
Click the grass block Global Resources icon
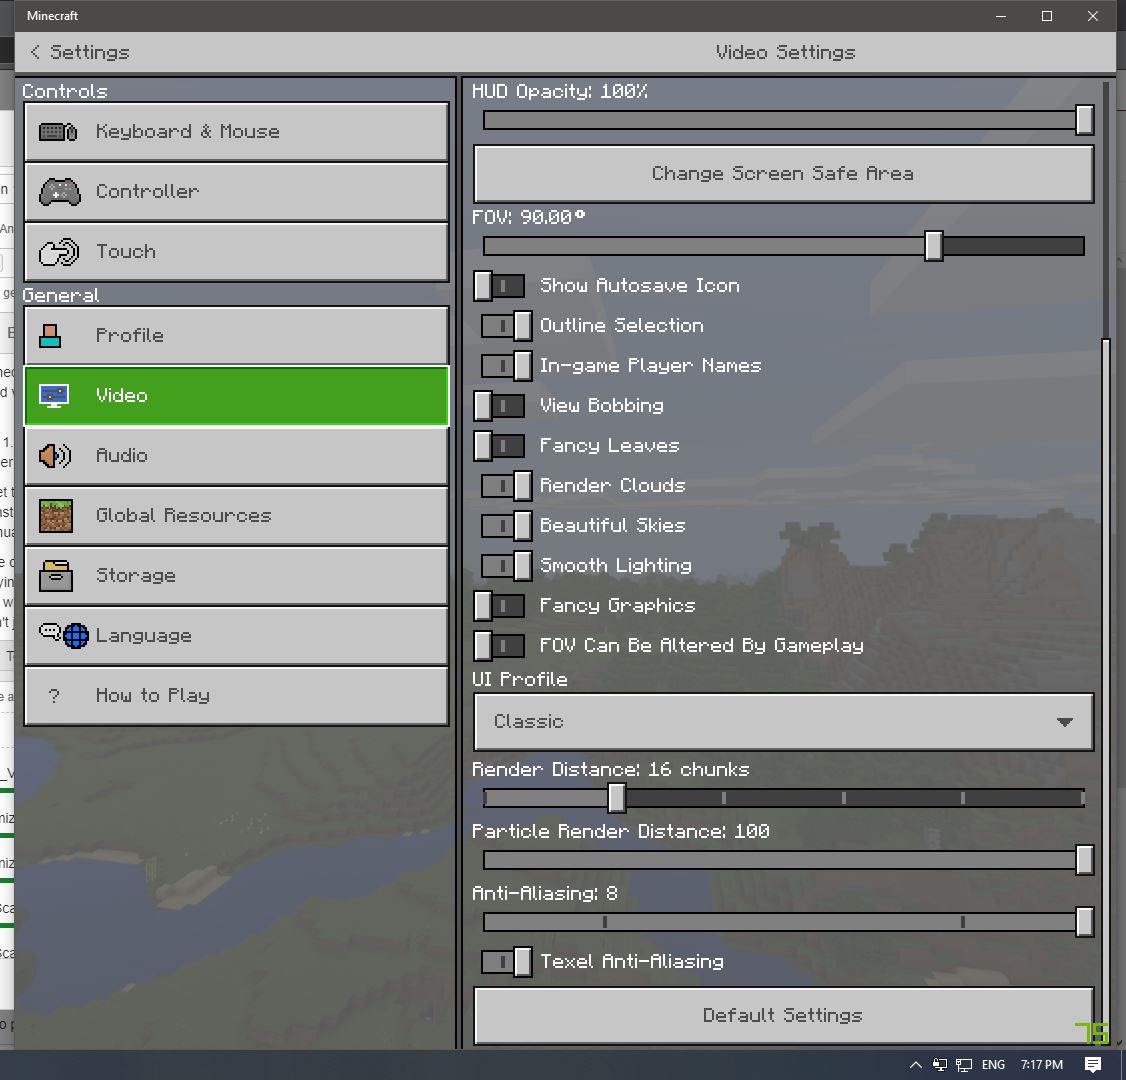click(56, 516)
